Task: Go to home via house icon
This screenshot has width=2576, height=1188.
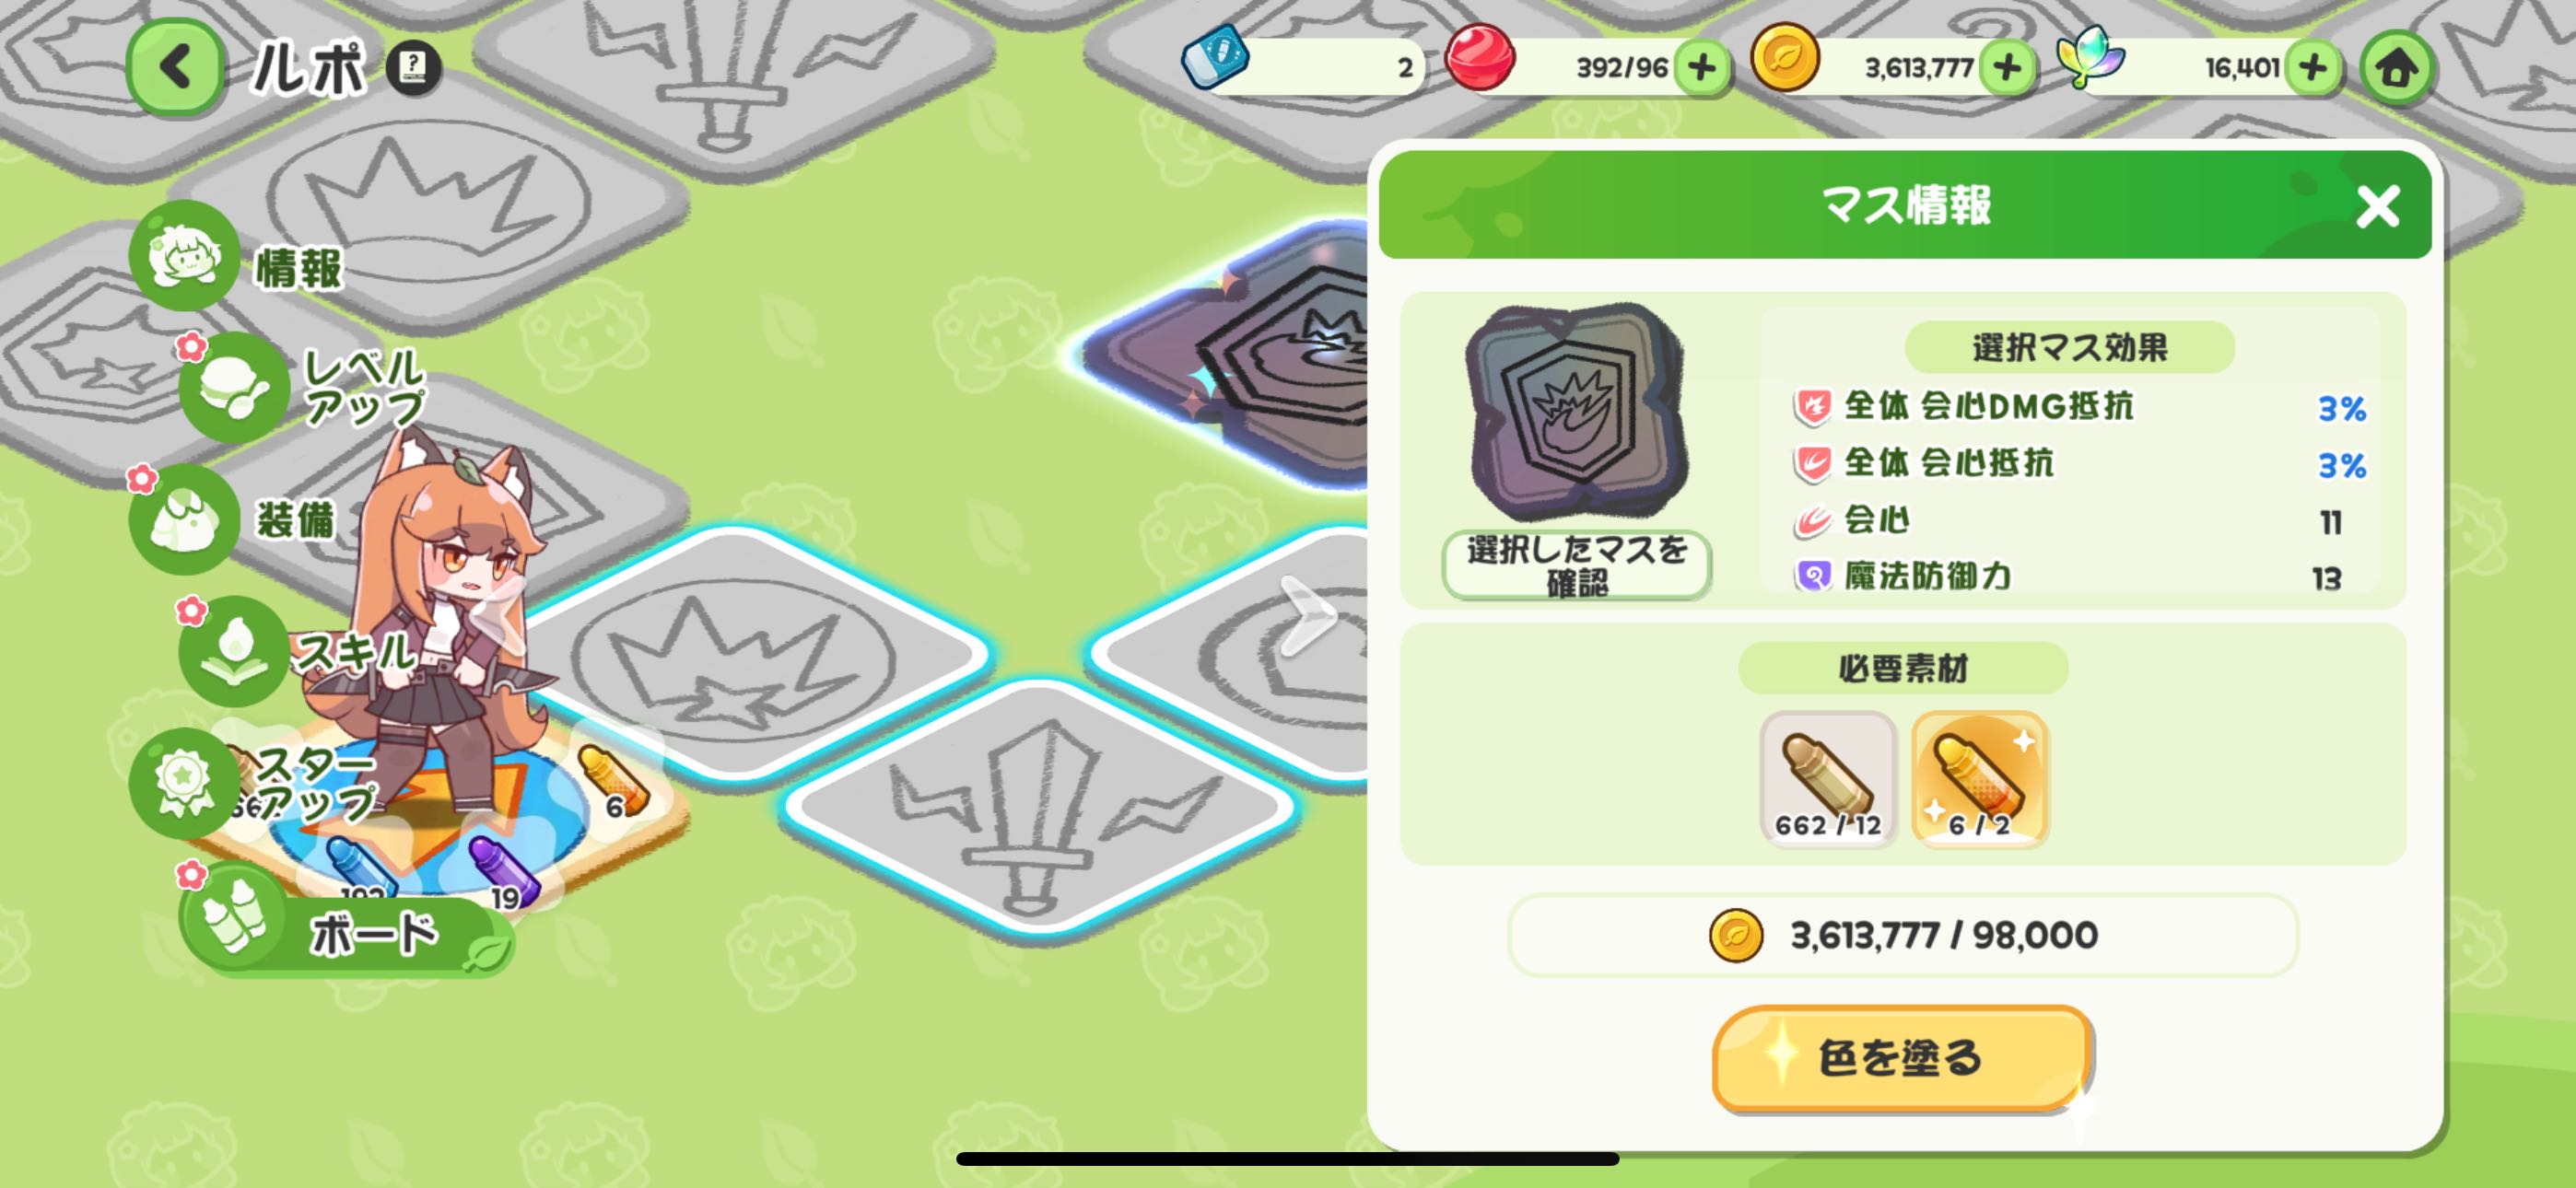Action: (x=2395, y=68)
